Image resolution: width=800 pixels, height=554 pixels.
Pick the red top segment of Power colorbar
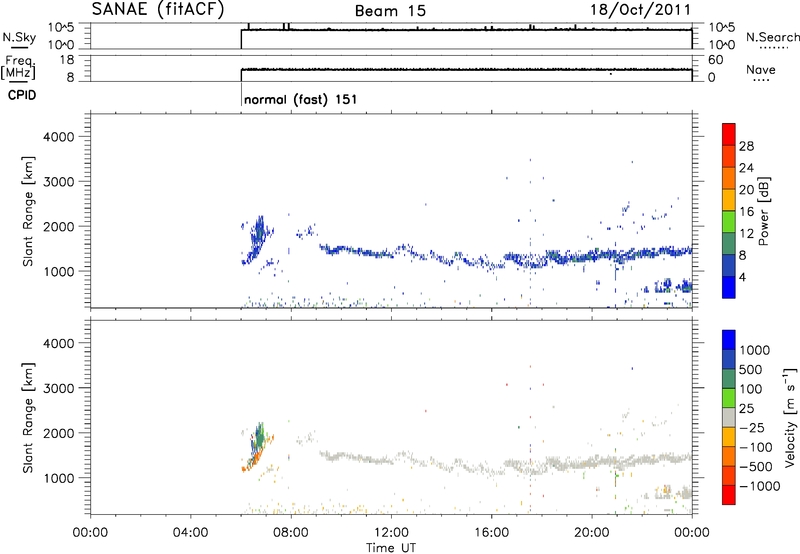(729, 134)
